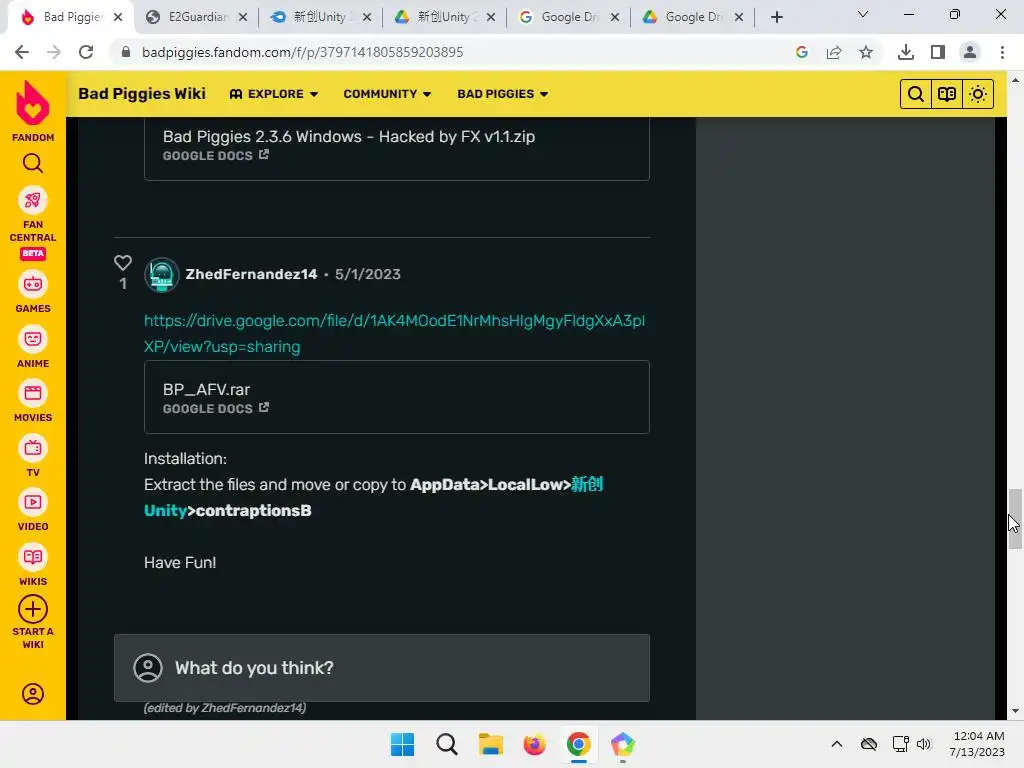Open Windows Start menu
1024x768 pixels.
coord(402,744)
